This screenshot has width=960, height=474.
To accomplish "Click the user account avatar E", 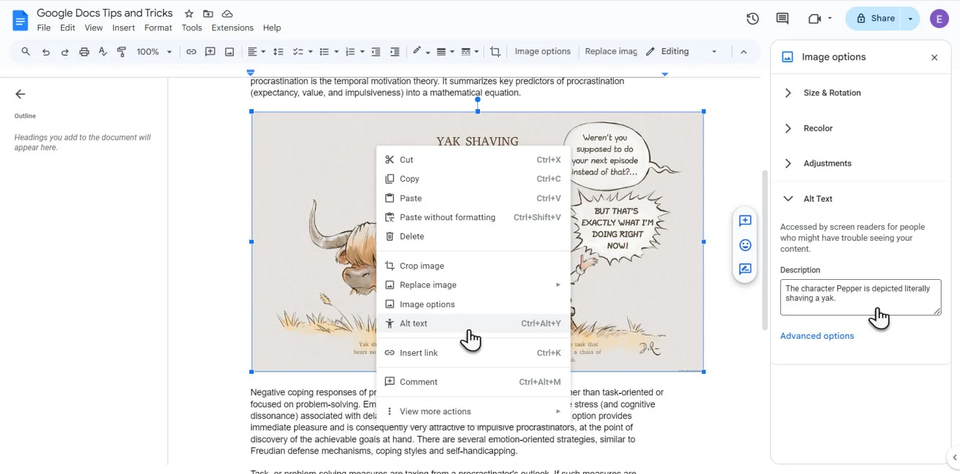I will pyautogui.click(x=939, y=18).
